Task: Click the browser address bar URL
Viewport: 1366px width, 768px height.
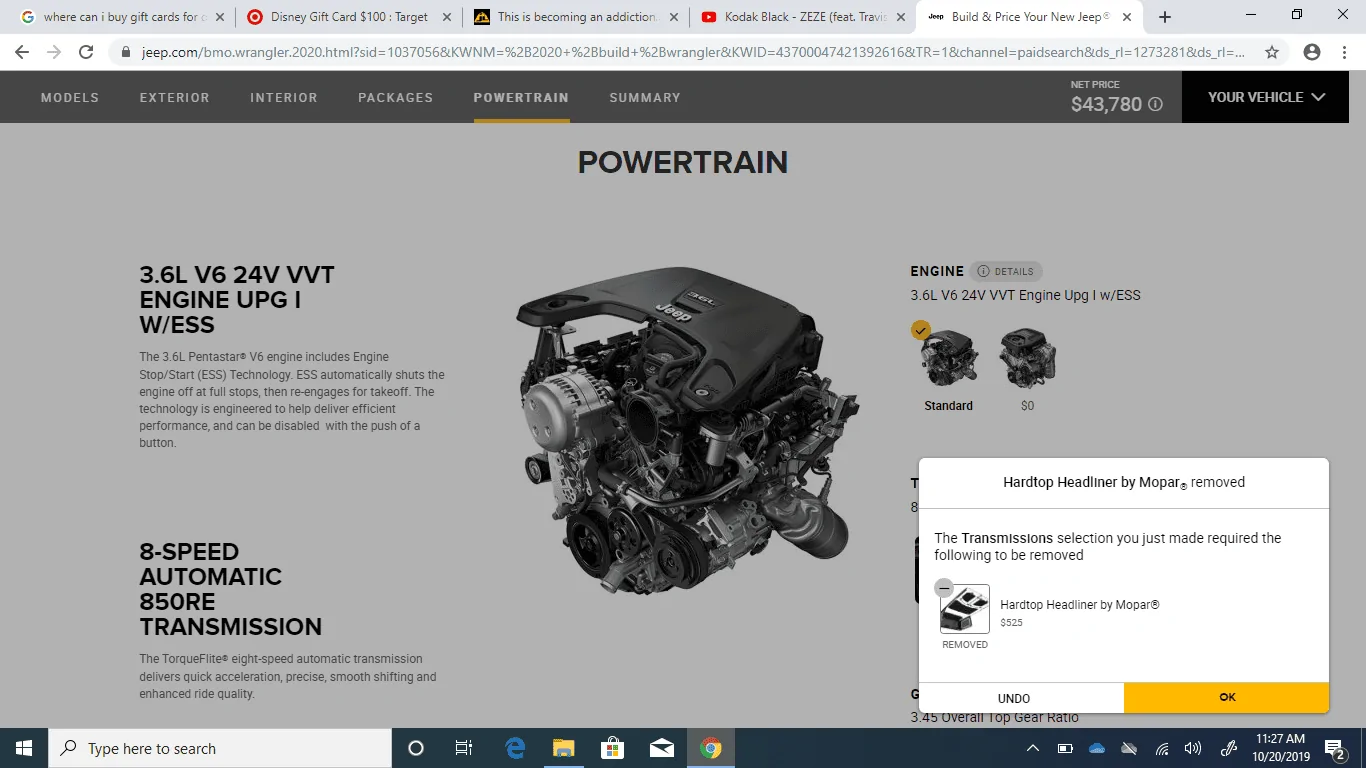Action: pyautogui.click(x=692, y=53)
